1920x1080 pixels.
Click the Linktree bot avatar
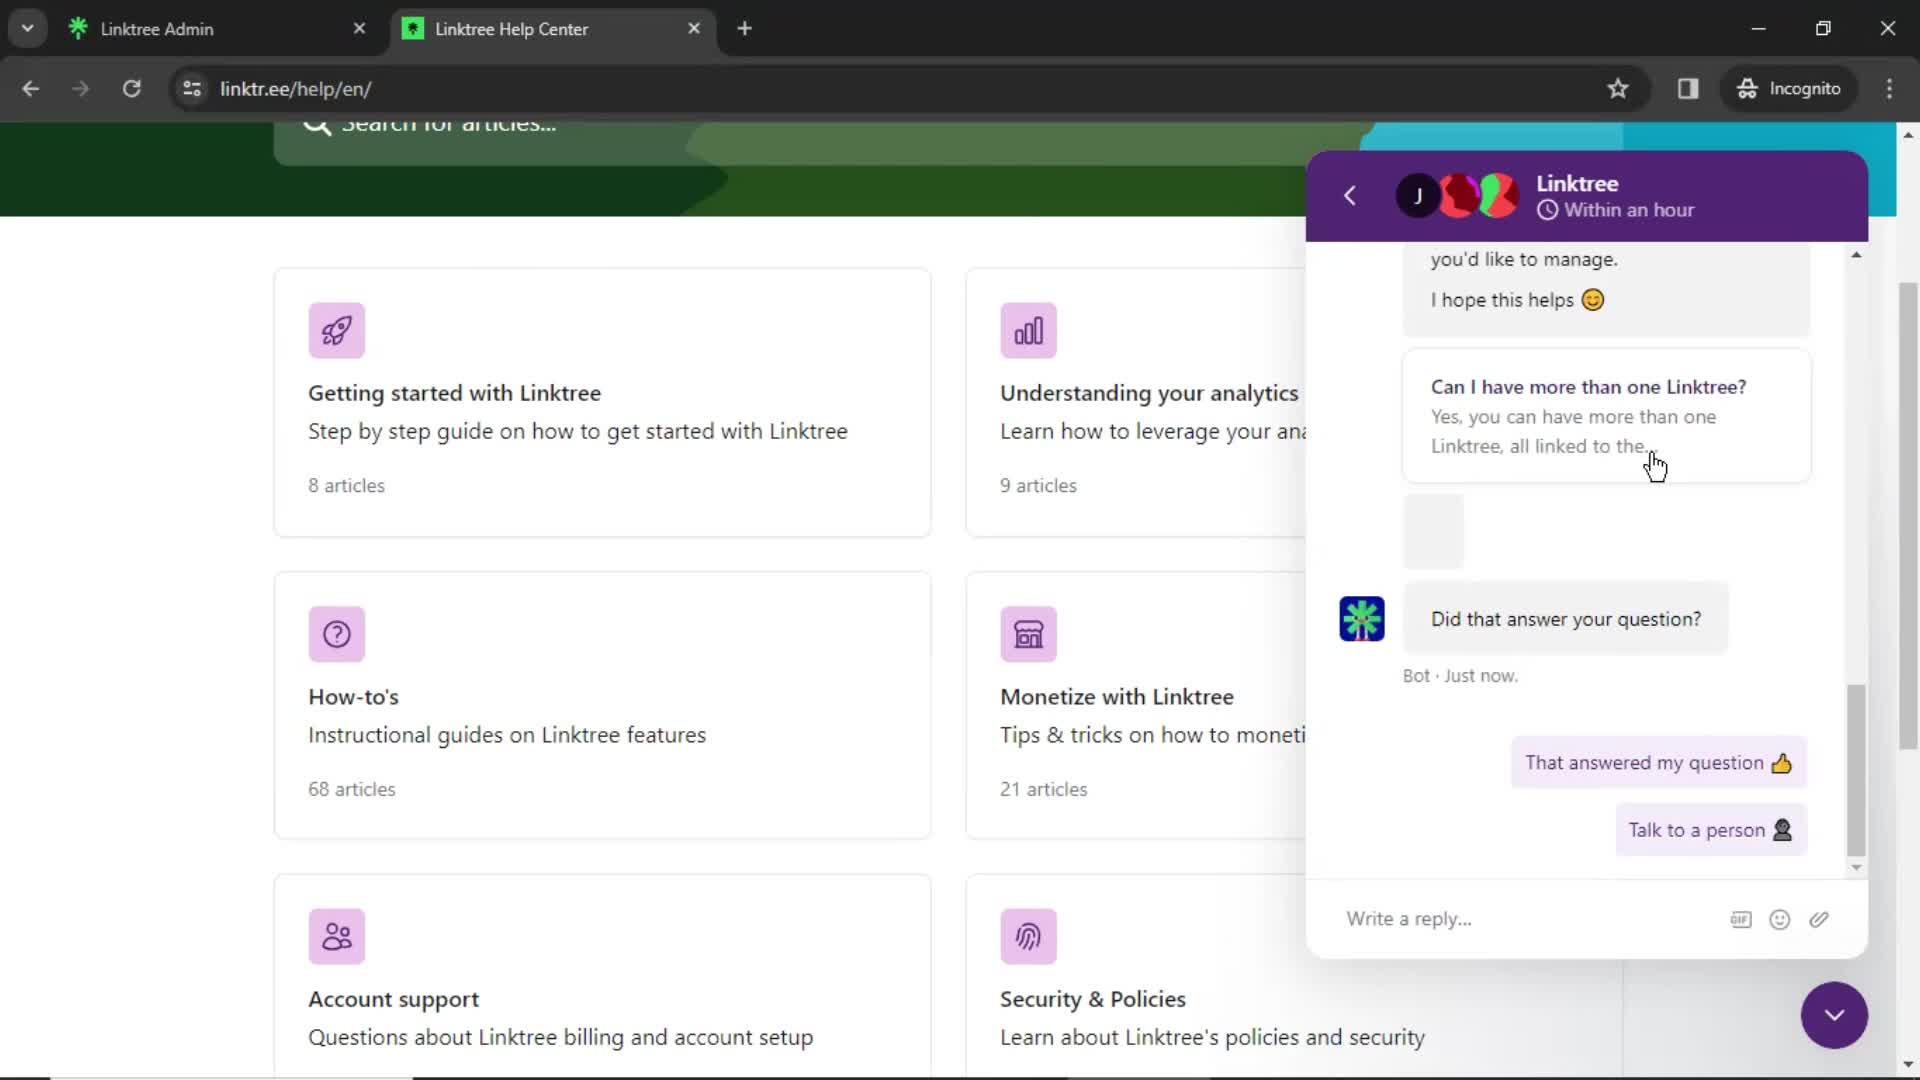click(x=1362, y=619)
